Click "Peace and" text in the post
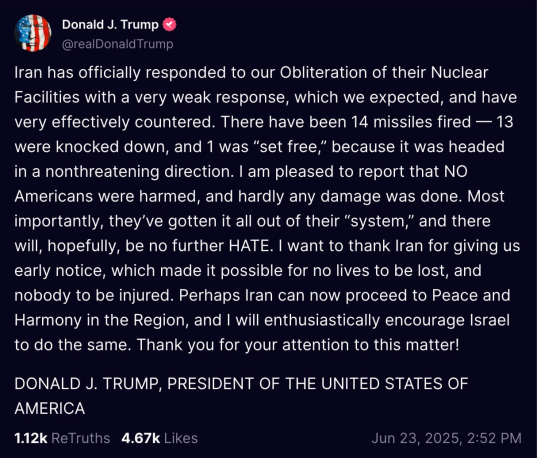Image resolution: width=537 pixels, height=458 pixels. (471, 295)
